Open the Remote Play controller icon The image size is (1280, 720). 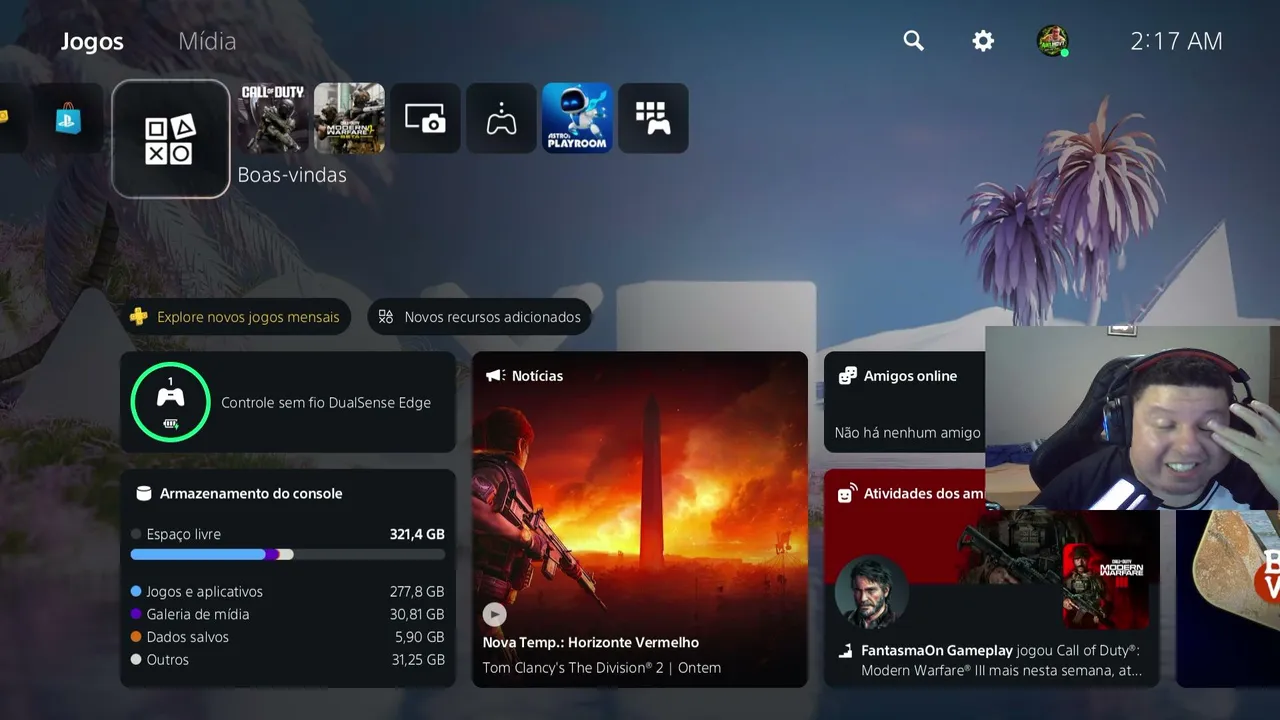coord(501,118)
